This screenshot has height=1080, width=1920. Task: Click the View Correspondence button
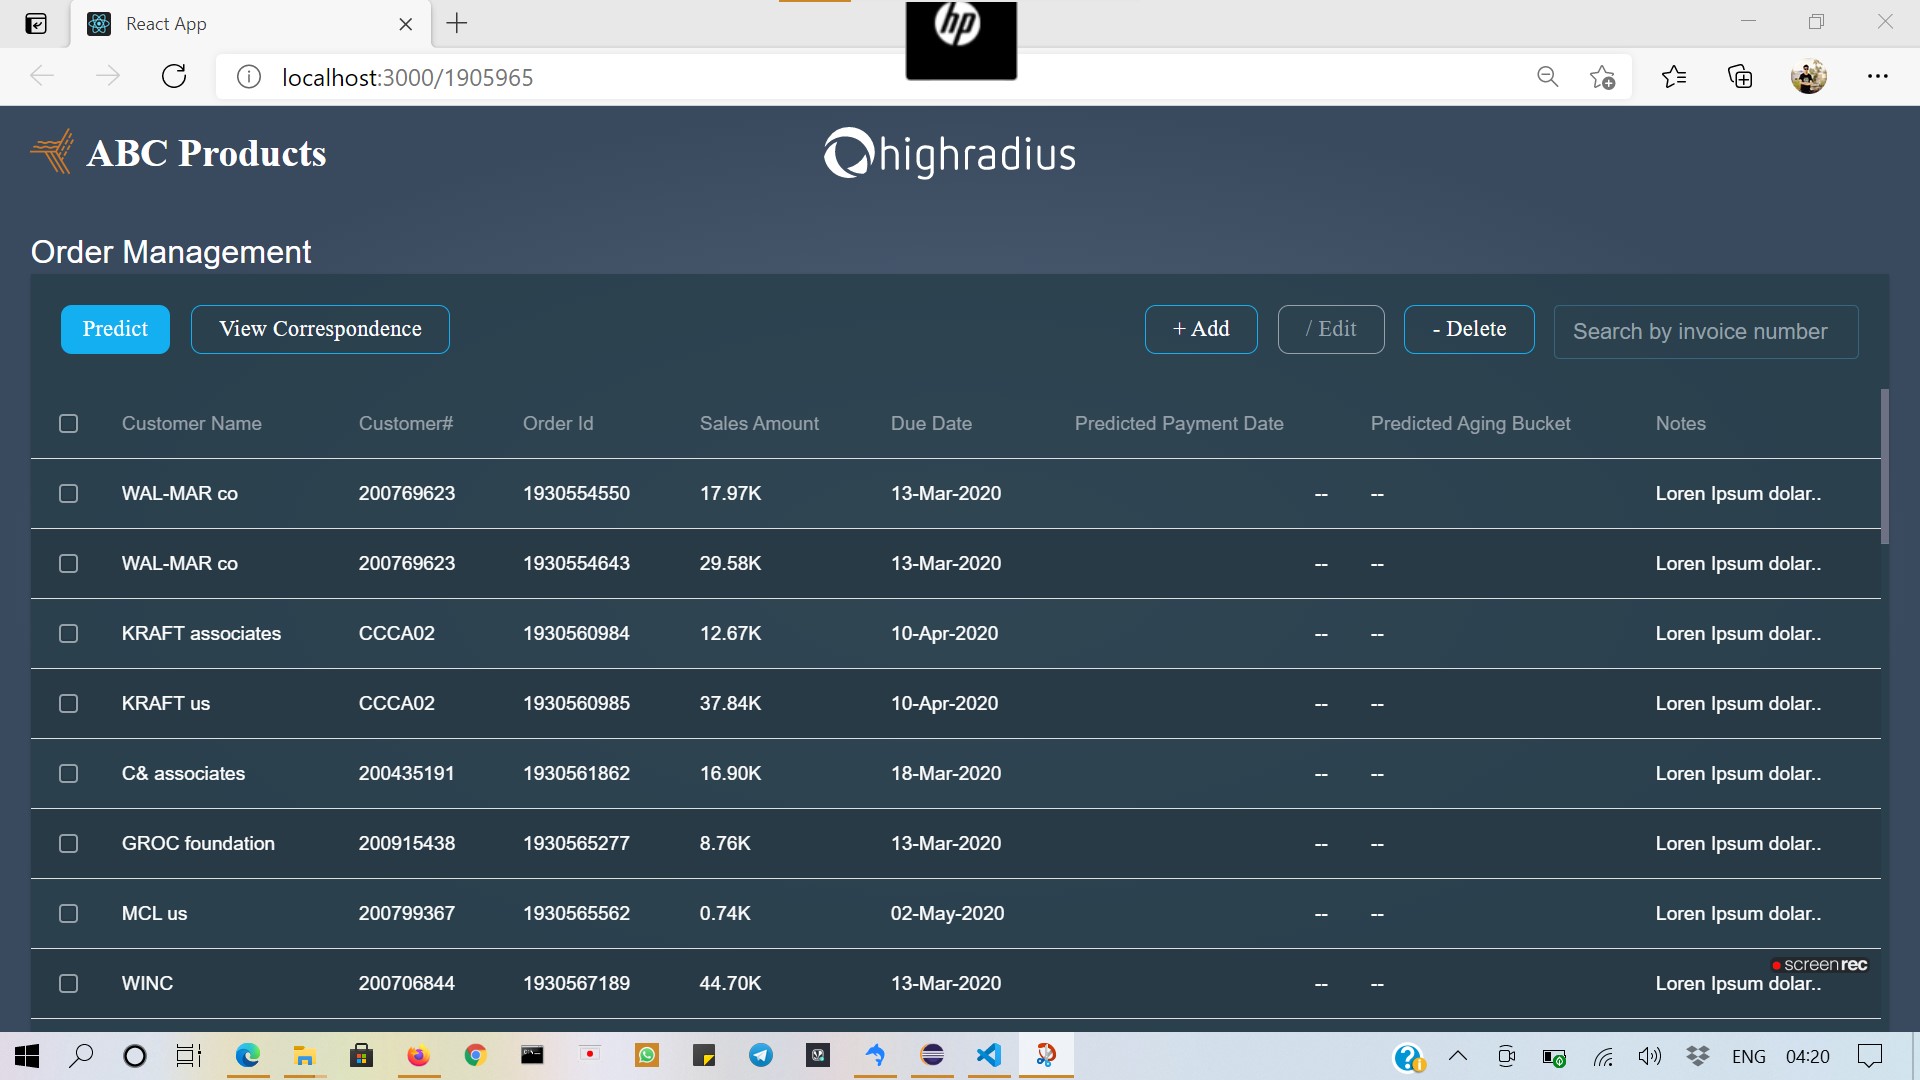320,329
